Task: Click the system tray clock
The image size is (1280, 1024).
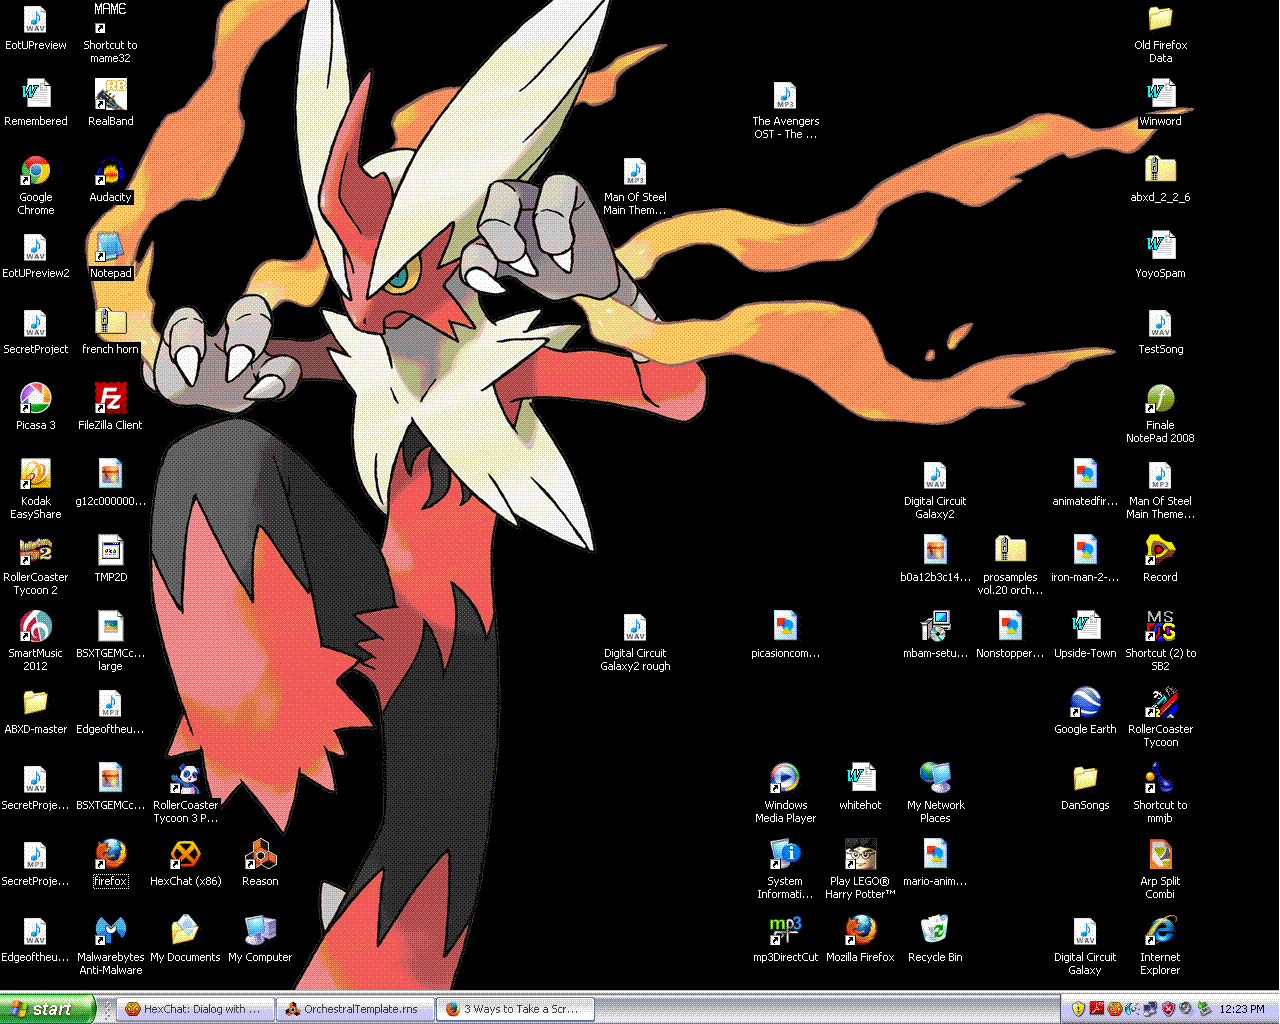Action: point(1242,1009)
